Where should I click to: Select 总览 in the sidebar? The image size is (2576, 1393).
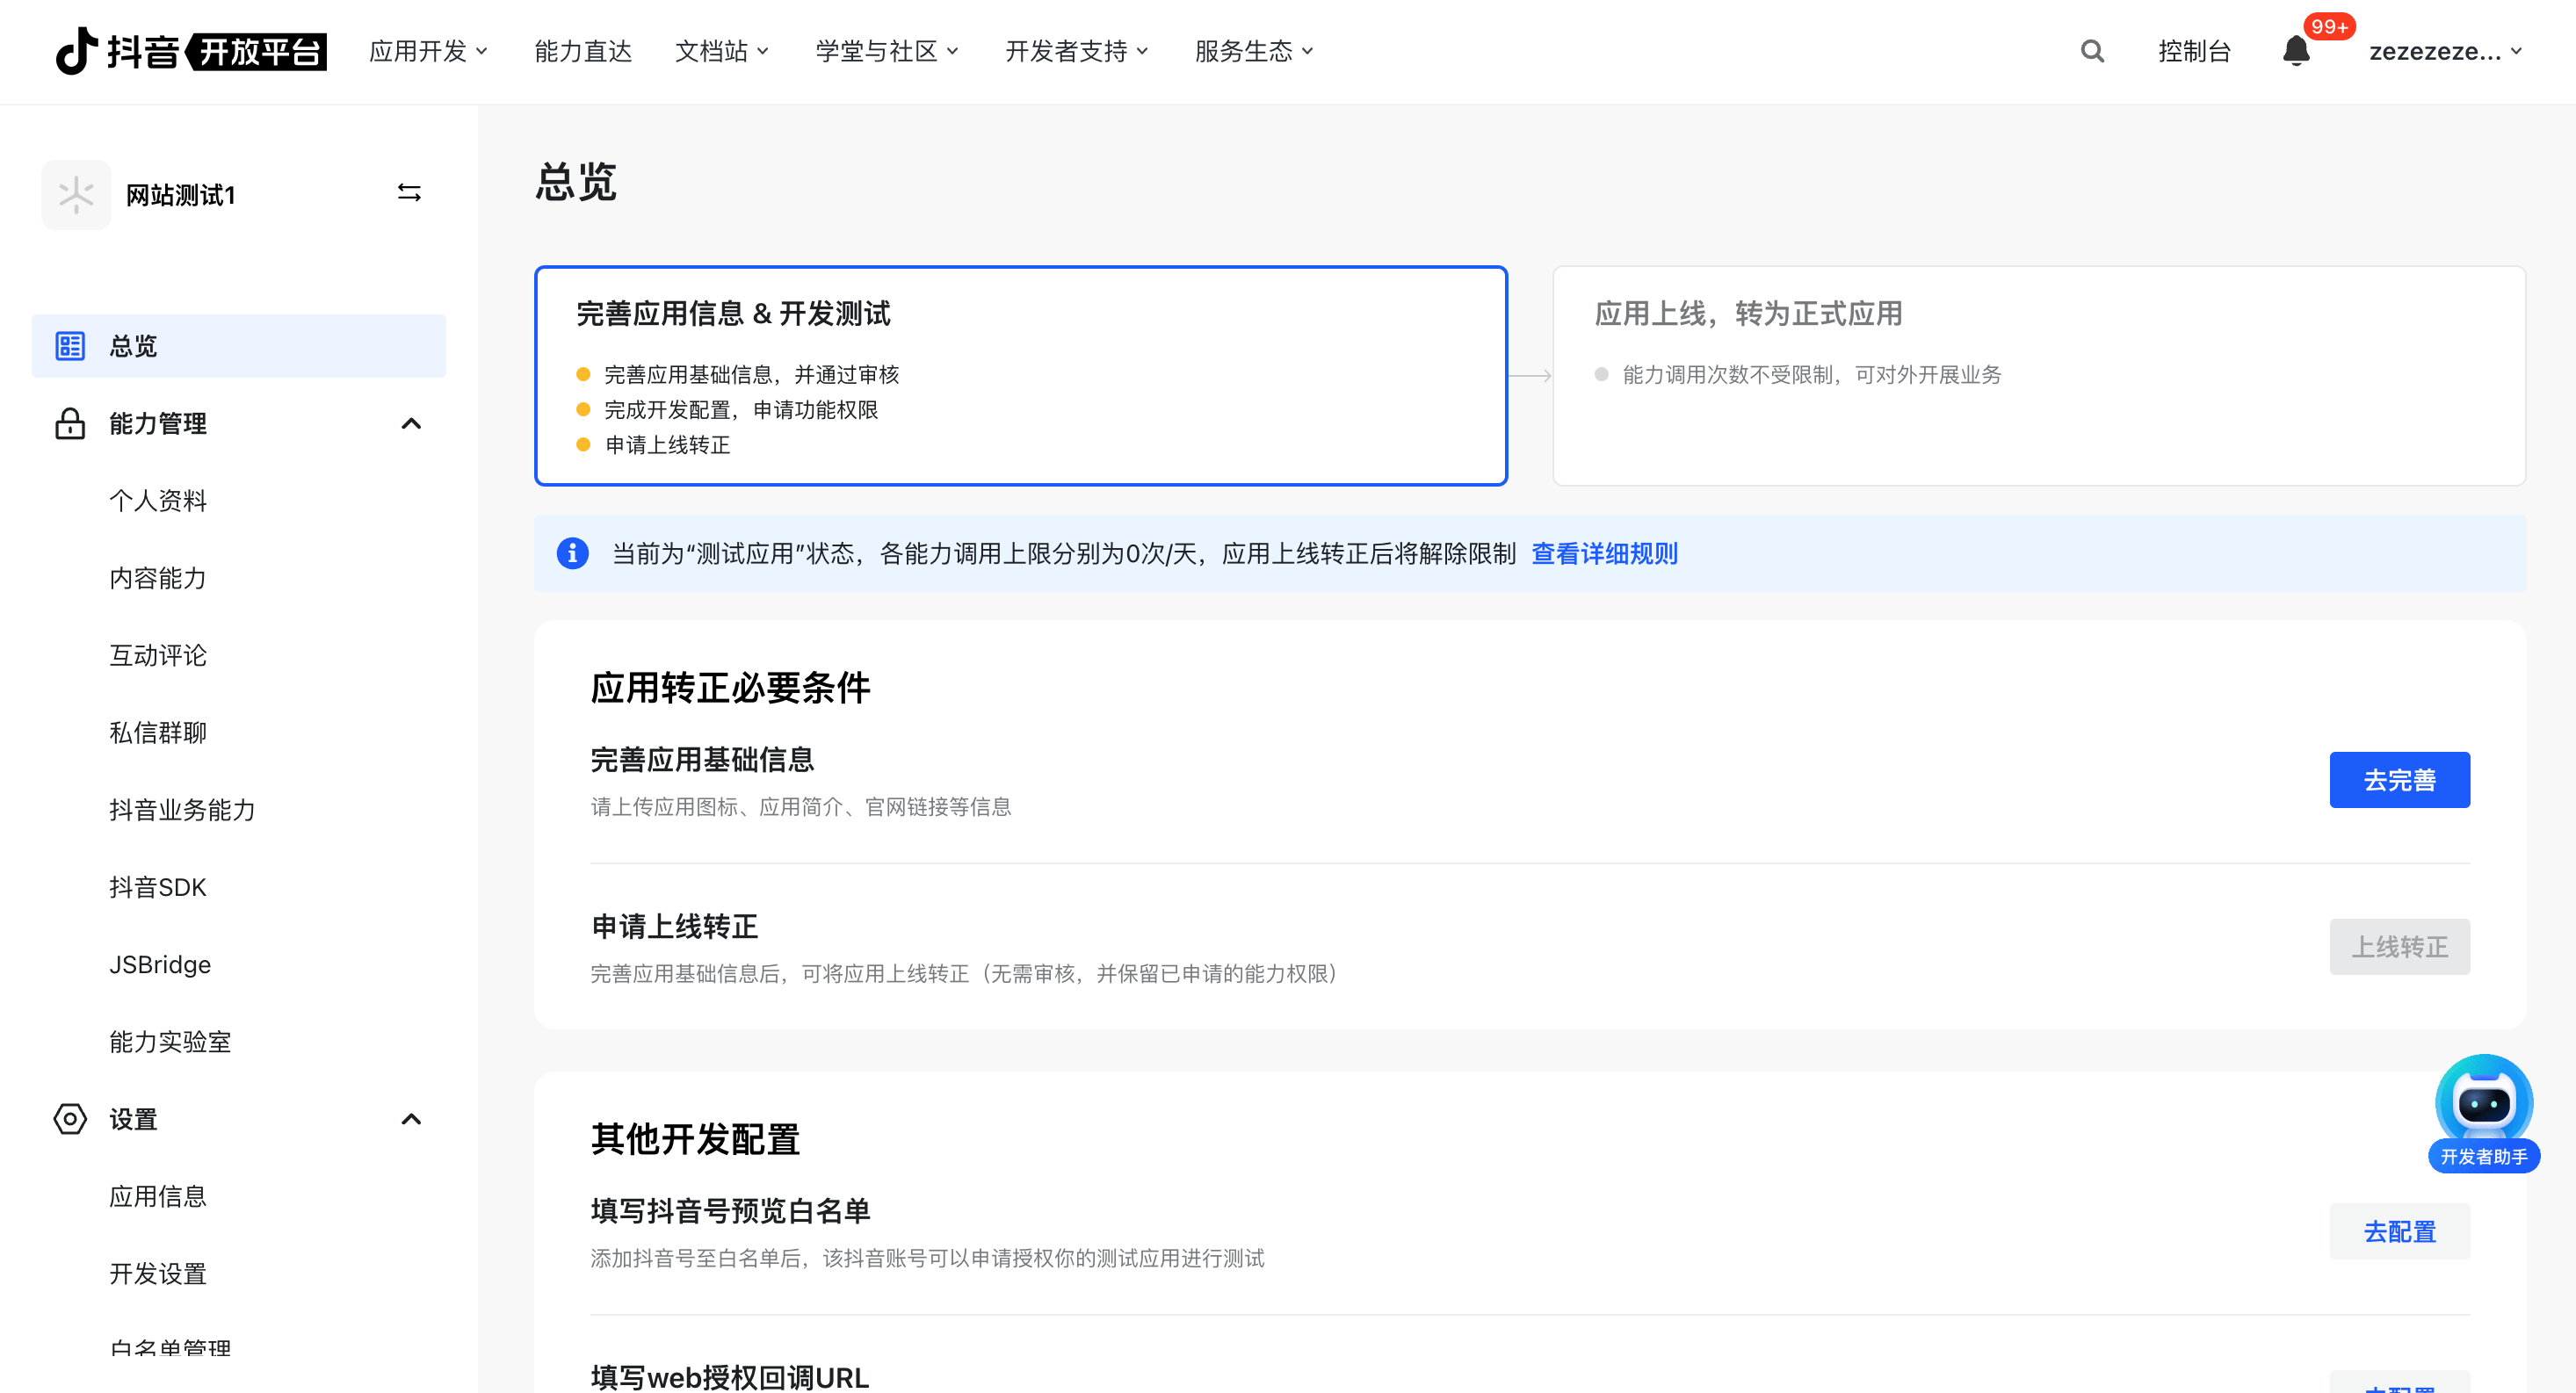point(239,346)
